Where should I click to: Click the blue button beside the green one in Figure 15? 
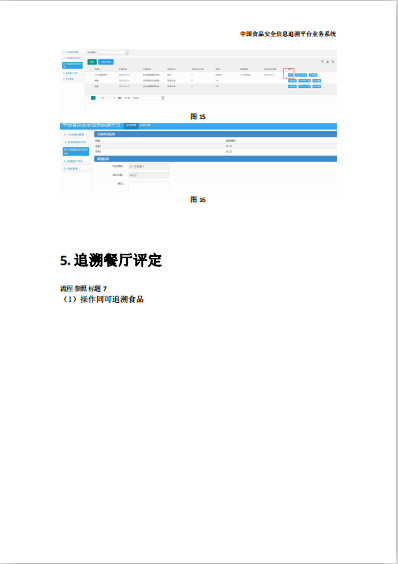coord(106,62)
